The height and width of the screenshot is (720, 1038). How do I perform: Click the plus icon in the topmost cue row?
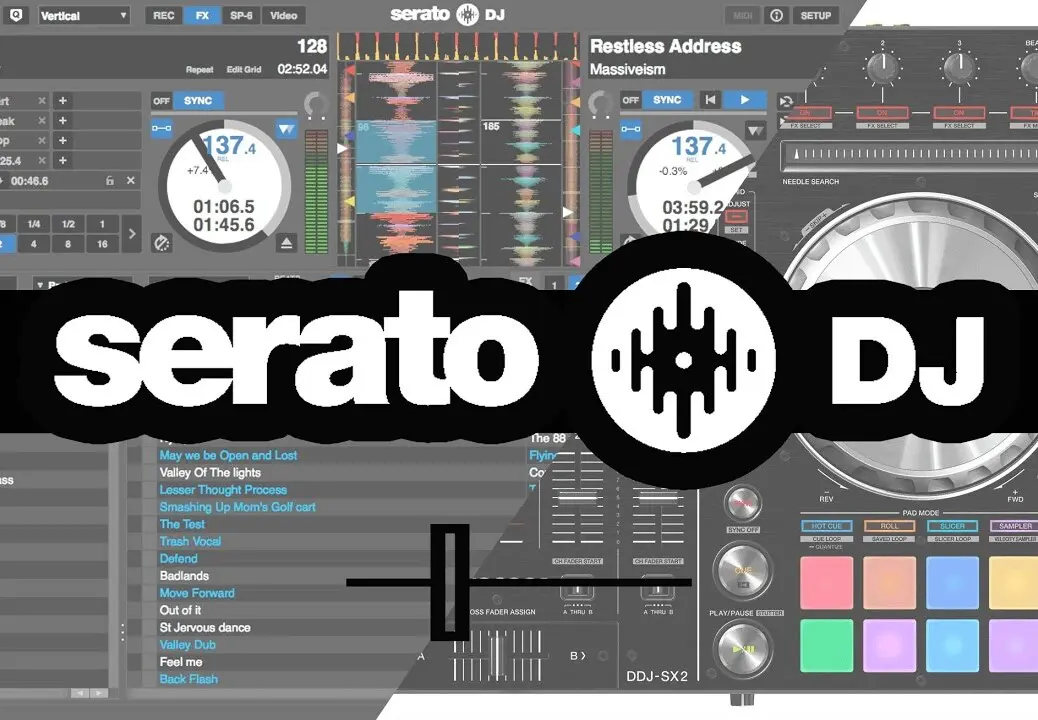coord(63,101)
